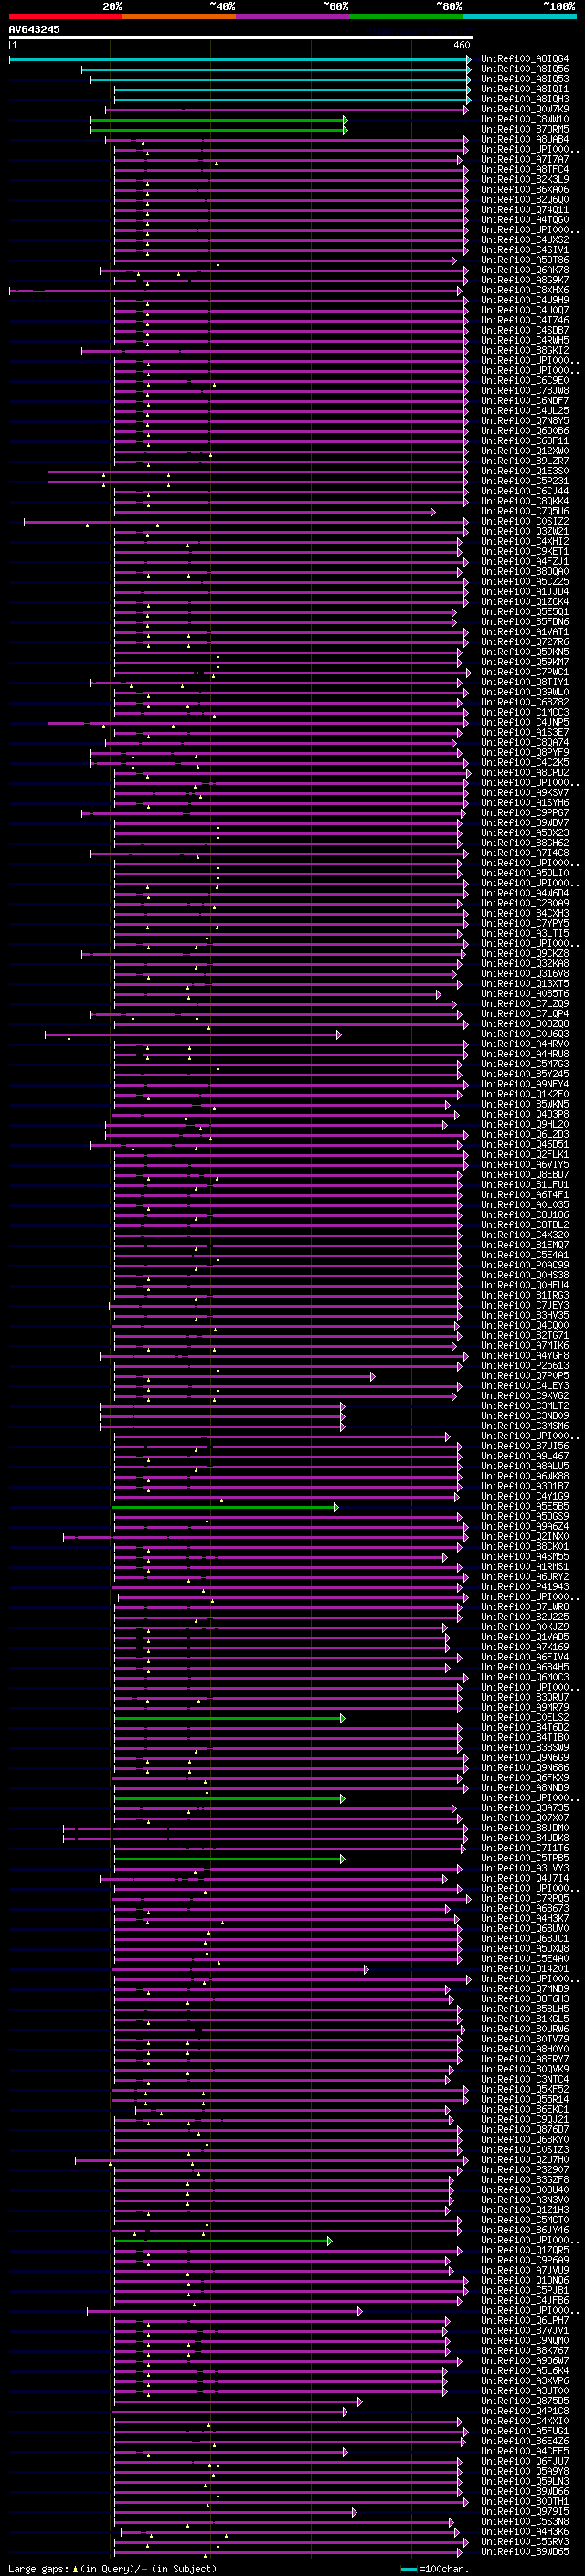The height and width of the screenshot is (2576, 585).
Task: Click the white query sequence bar 1–460
Action: tap(241, 38)
